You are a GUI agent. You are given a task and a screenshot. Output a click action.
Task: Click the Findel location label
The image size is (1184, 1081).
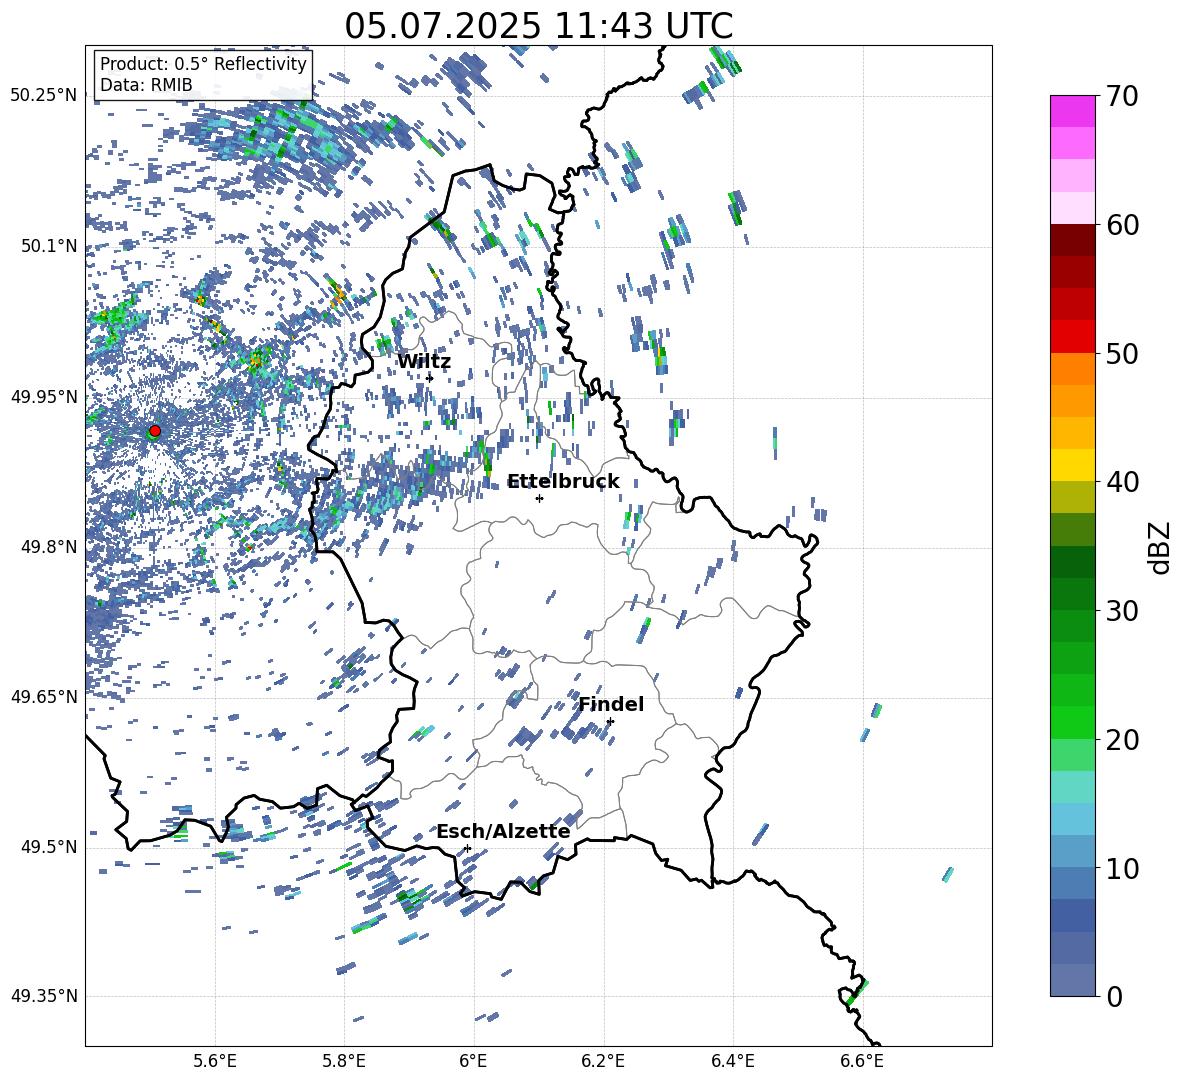click(x=611, y=704)
